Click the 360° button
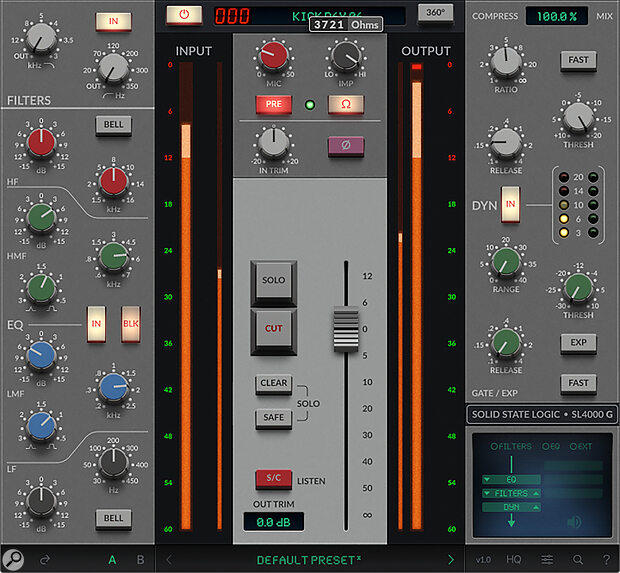The height and width of the screenshot is (573, 620). point(435,13)
